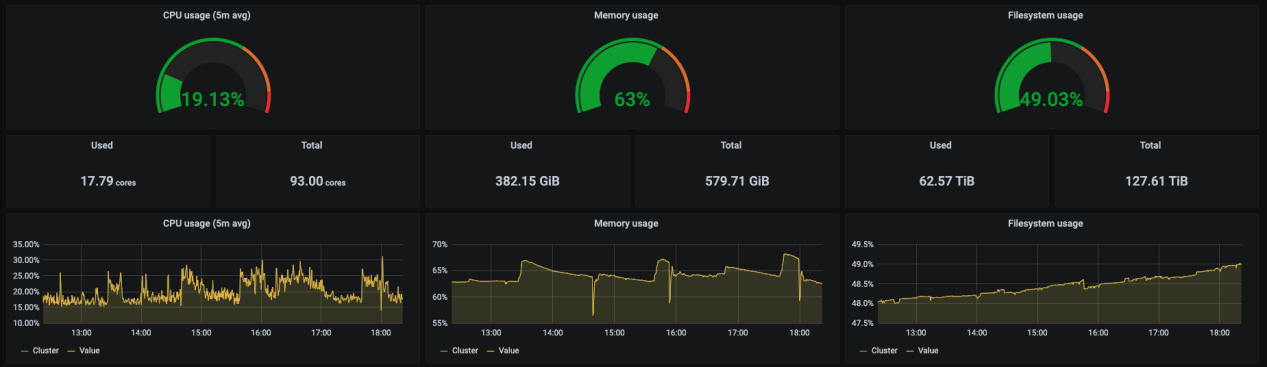Click the 14:00 time label on Filesystem graph

[x=977, y=333]
